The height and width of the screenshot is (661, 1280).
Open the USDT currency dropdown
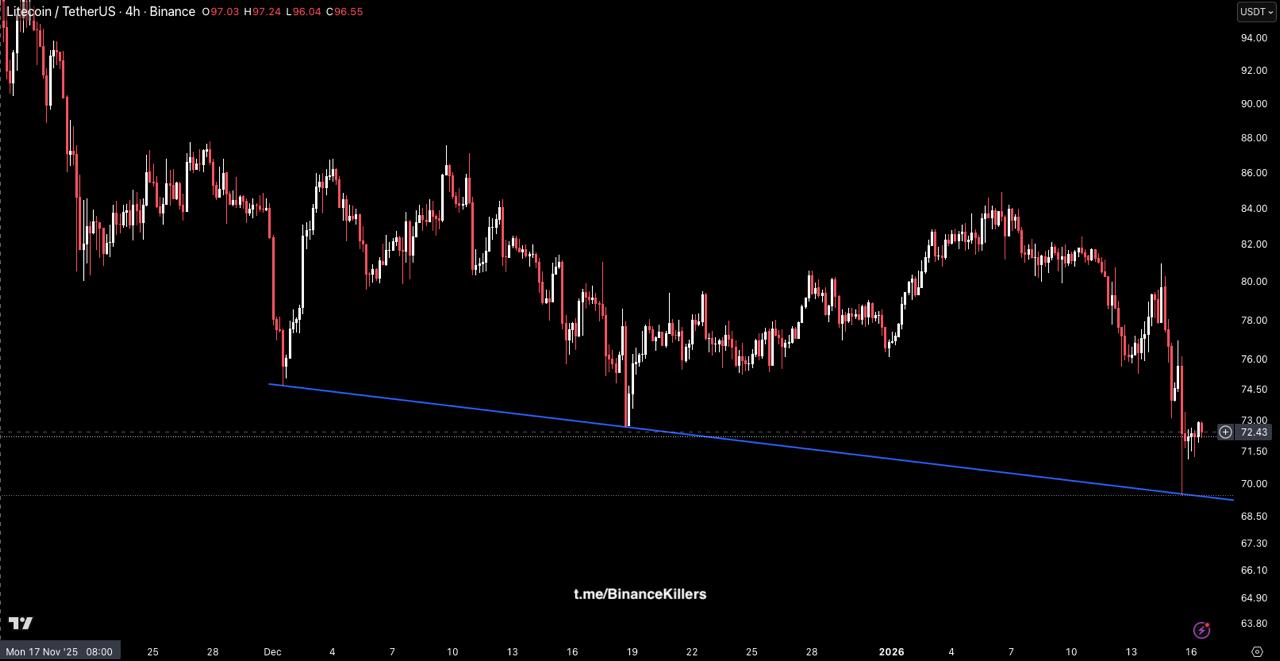pyautogui.click(x=1256, y=12)
